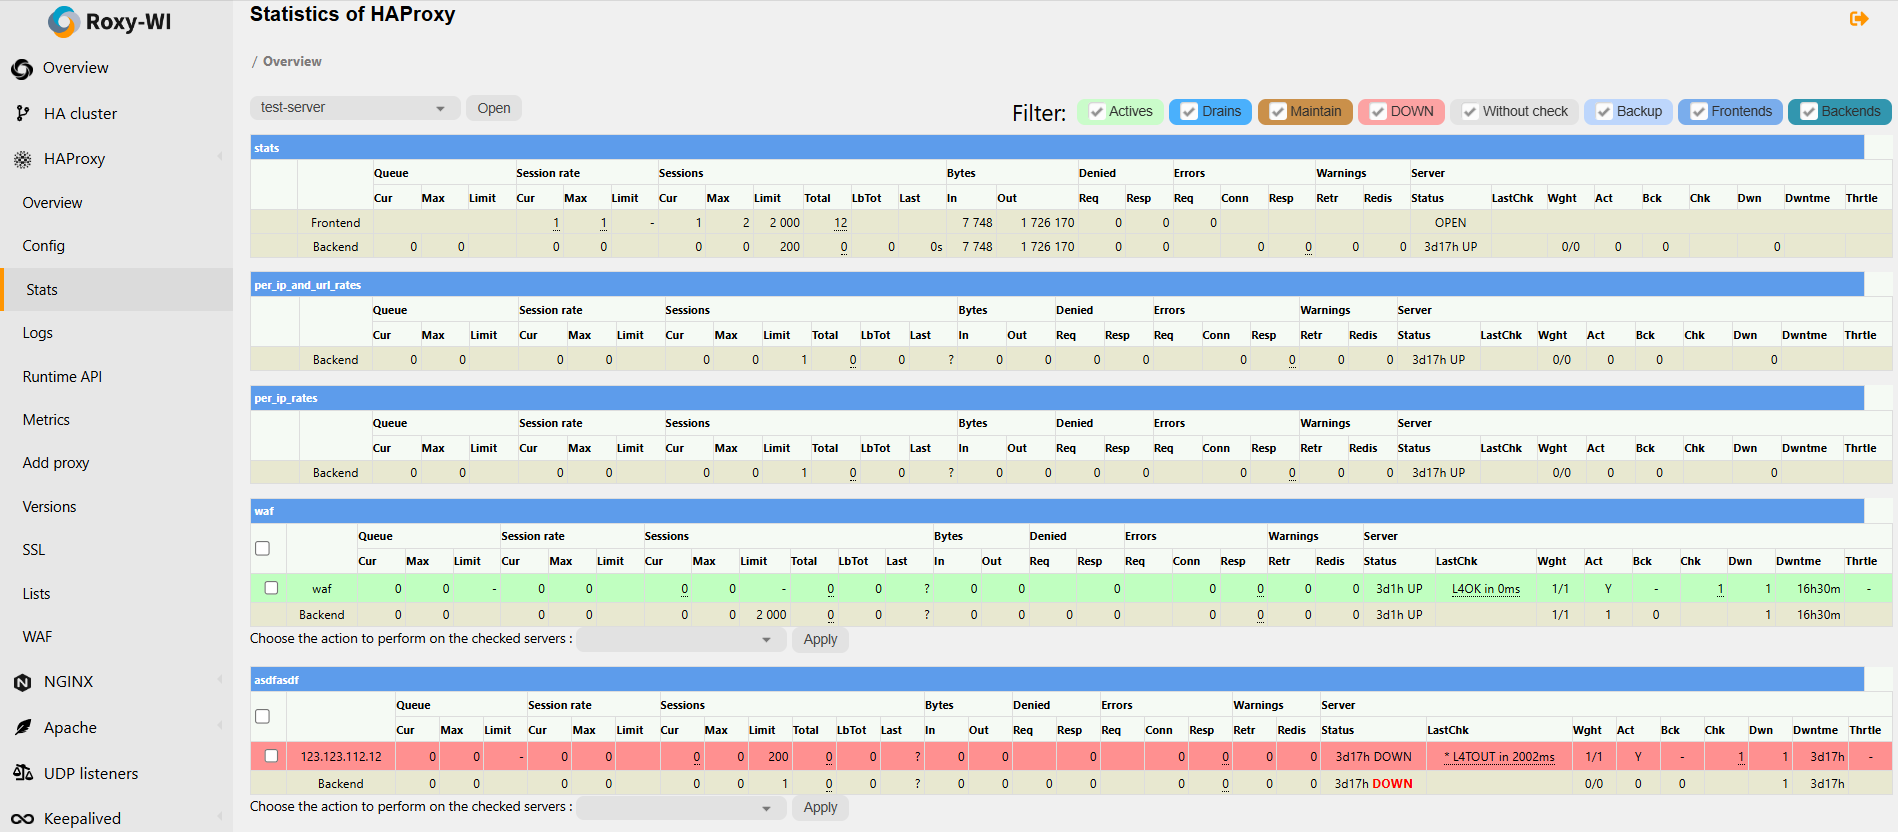1898x832 pixels.
Task: Click the stats section header link
Action: 267,148
